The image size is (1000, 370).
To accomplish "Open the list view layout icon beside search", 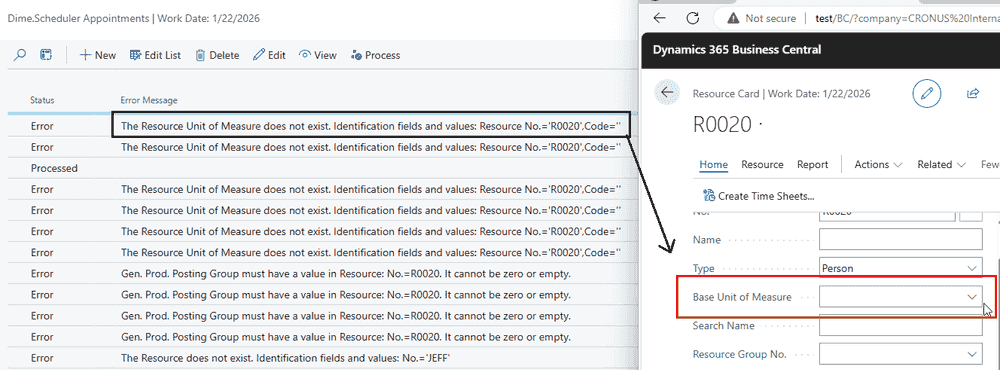I will 46,55.
